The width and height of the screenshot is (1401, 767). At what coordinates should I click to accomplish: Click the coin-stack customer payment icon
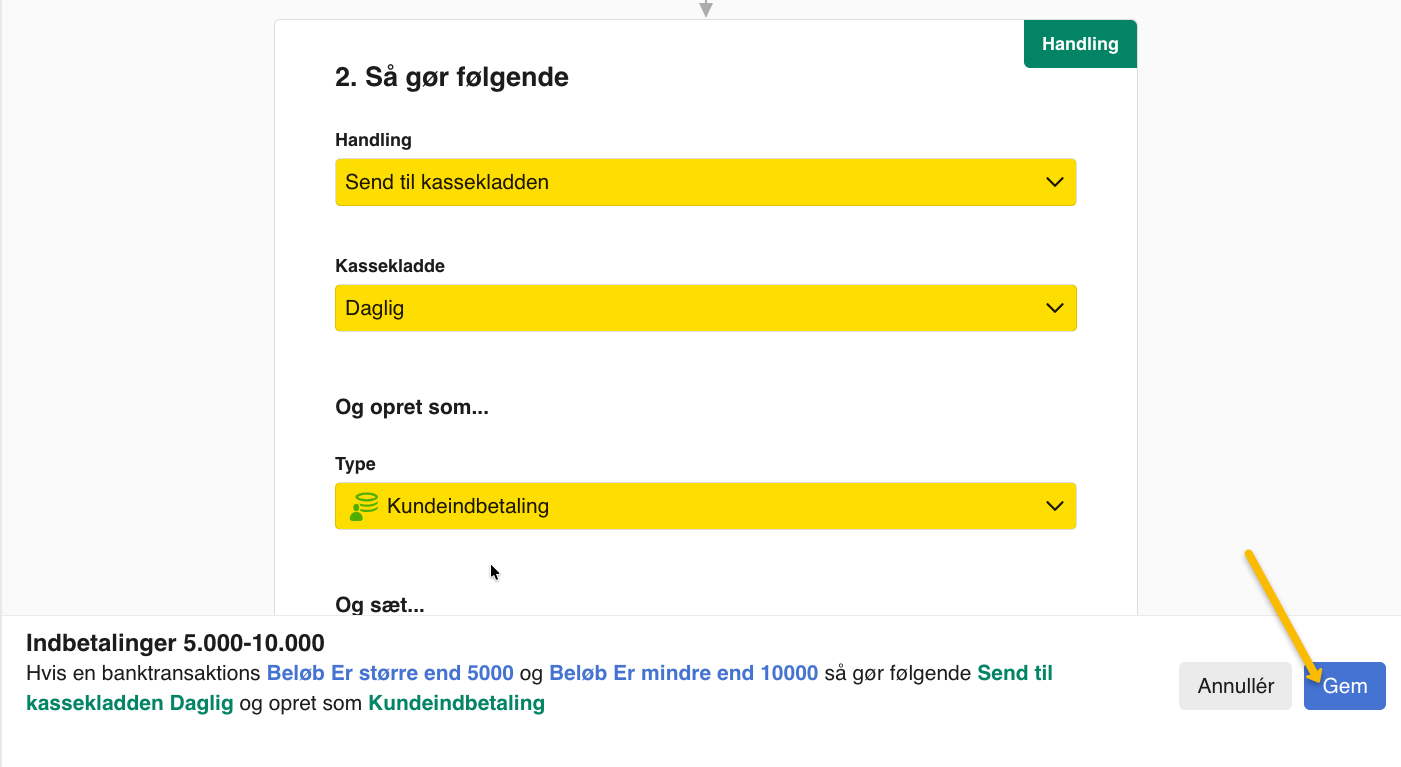(x=364, y=506)
